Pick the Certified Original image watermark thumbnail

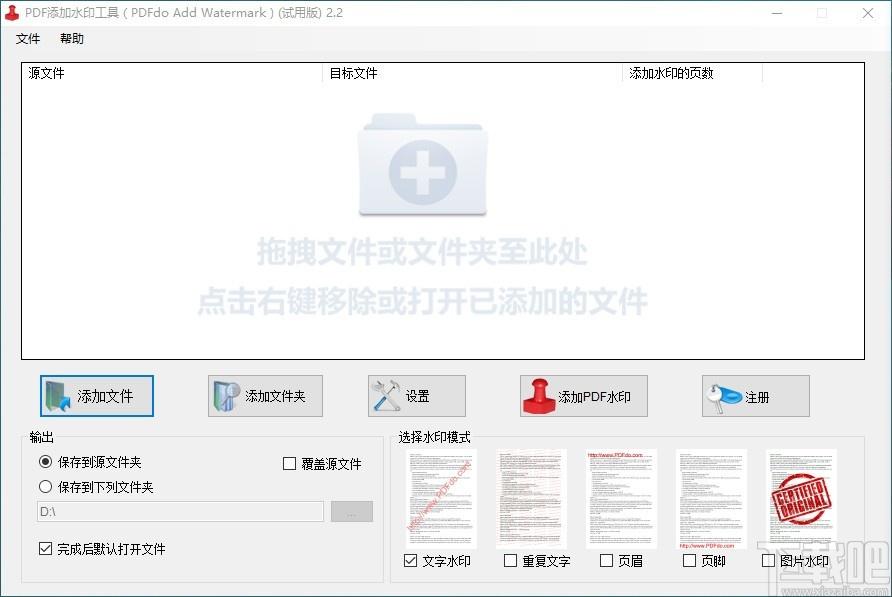click(x=801, y=498)
